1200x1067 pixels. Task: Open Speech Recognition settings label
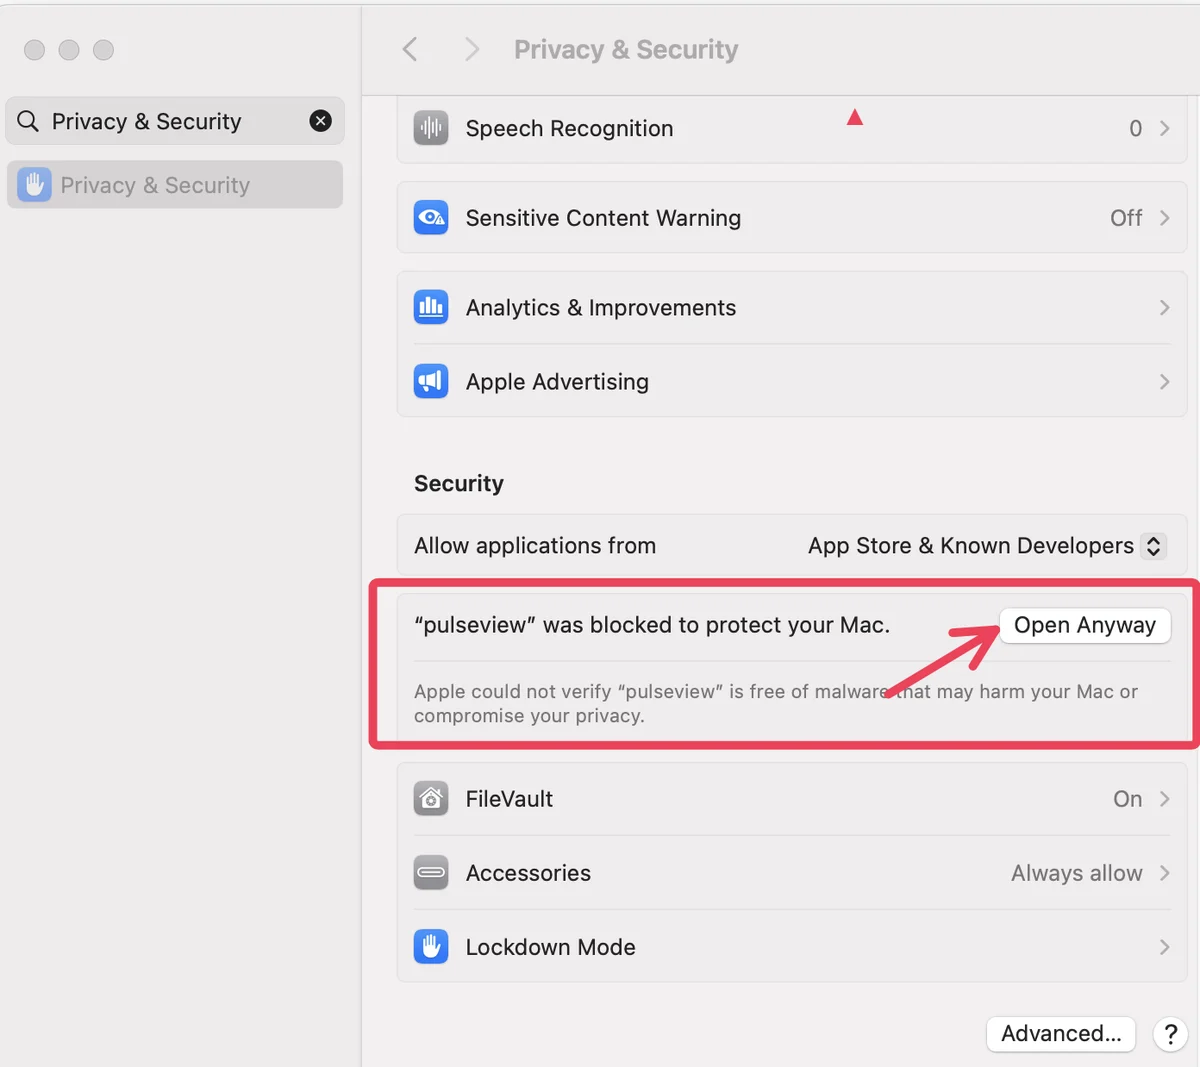tap(569, 128)
